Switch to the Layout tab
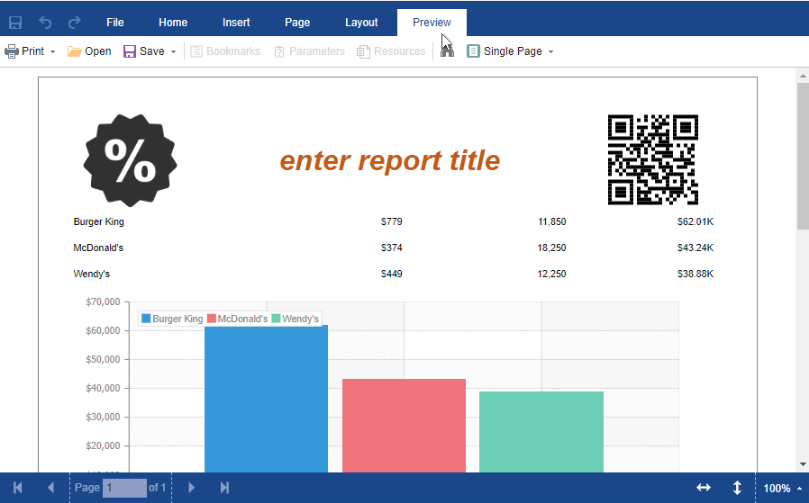The height and width of the screenshot is (503, 809). tap(361, 22)
